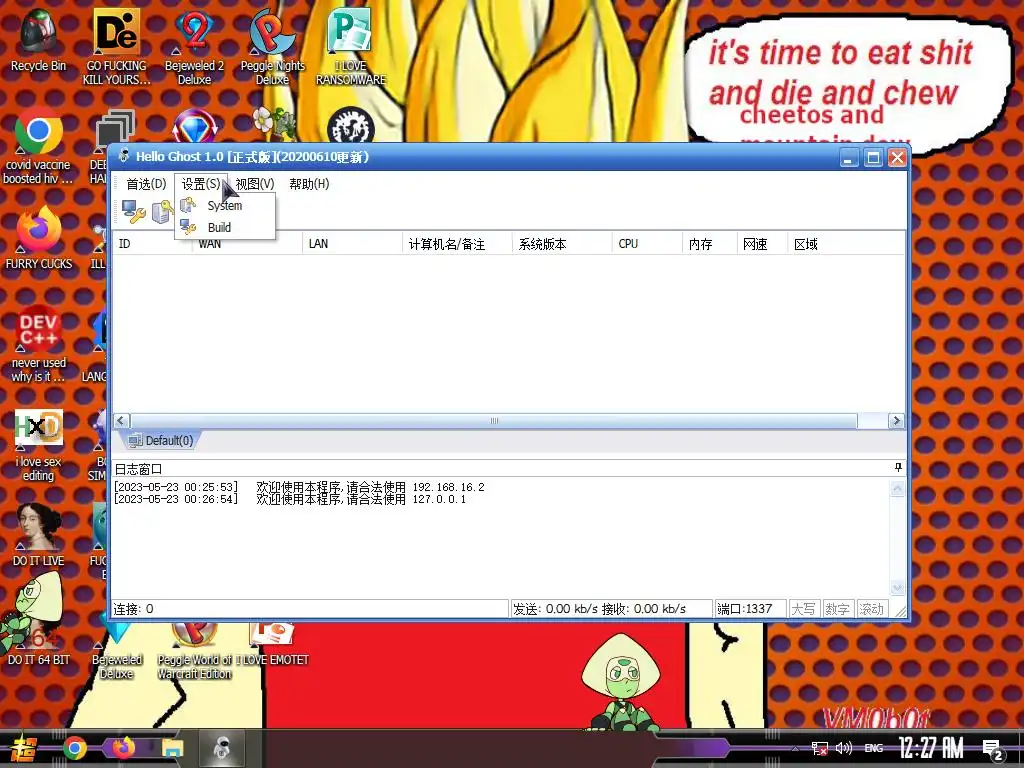1024x768 pixels.
Task: Sort by the 网速 column header
Action: (x=762, y=244)
